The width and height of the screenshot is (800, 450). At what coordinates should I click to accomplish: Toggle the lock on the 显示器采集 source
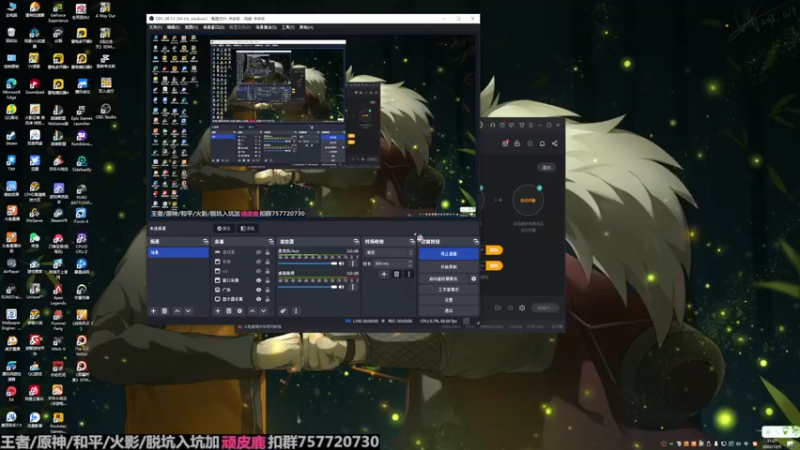[267, 299]
